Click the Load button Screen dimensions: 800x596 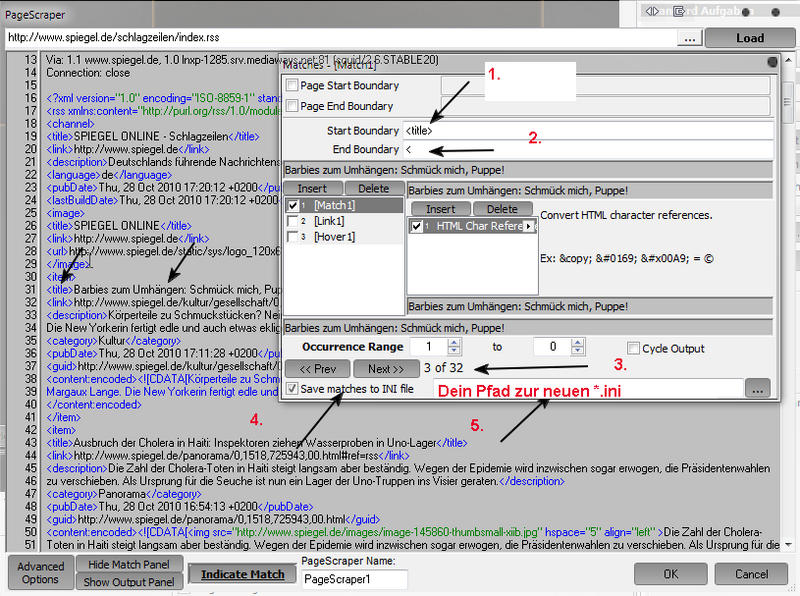[749, 38]
